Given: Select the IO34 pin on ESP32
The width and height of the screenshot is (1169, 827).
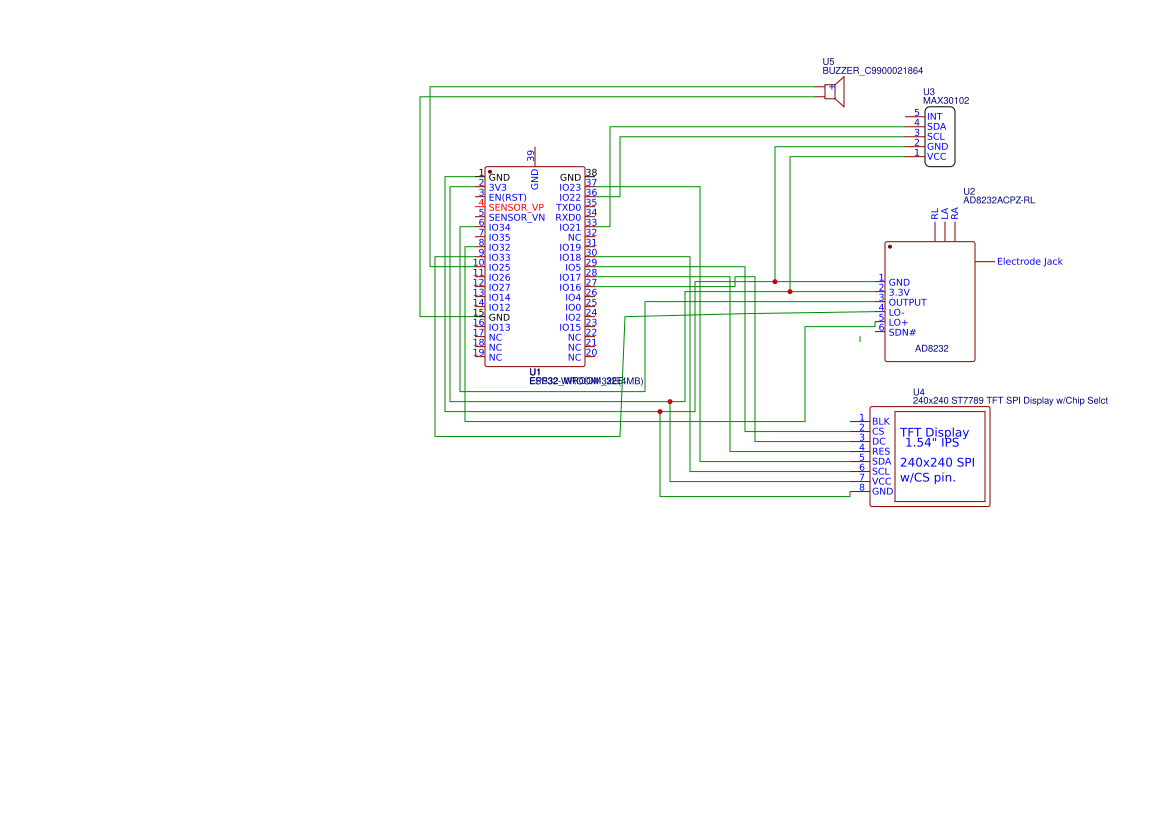Looking at the screenshot, I should (500, 228).
